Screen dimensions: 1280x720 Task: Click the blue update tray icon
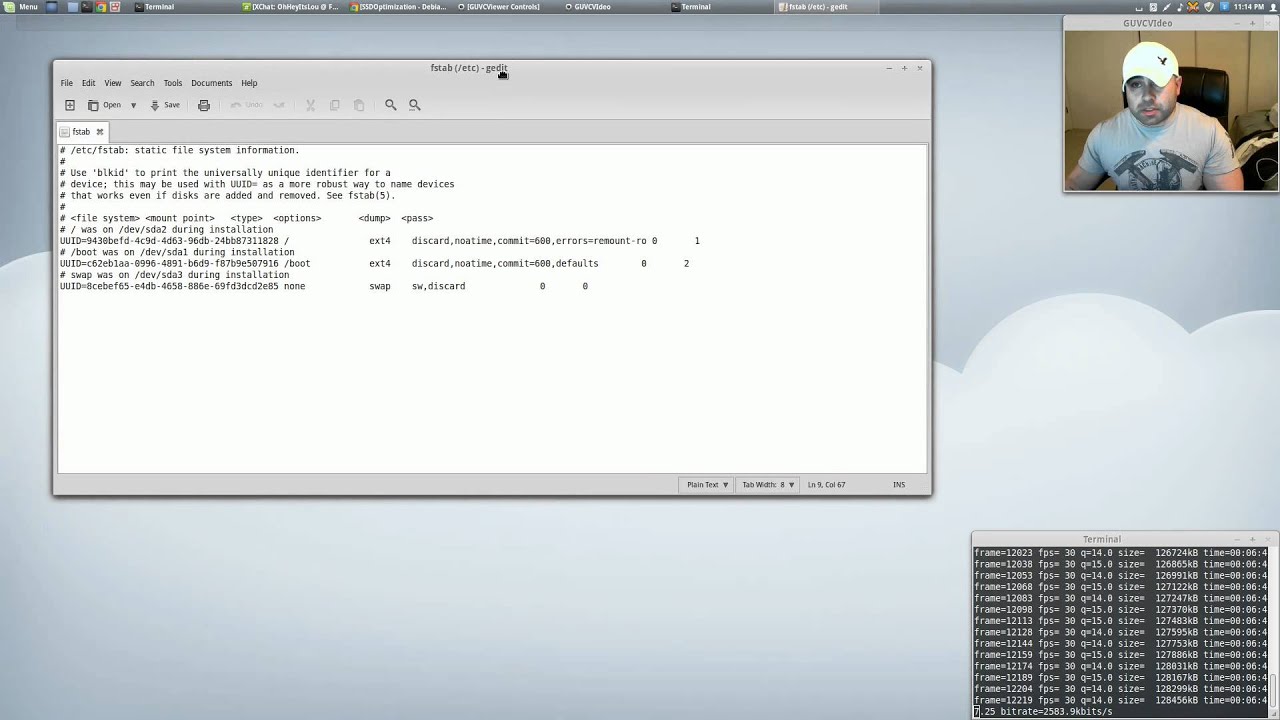click(1223, 7)
